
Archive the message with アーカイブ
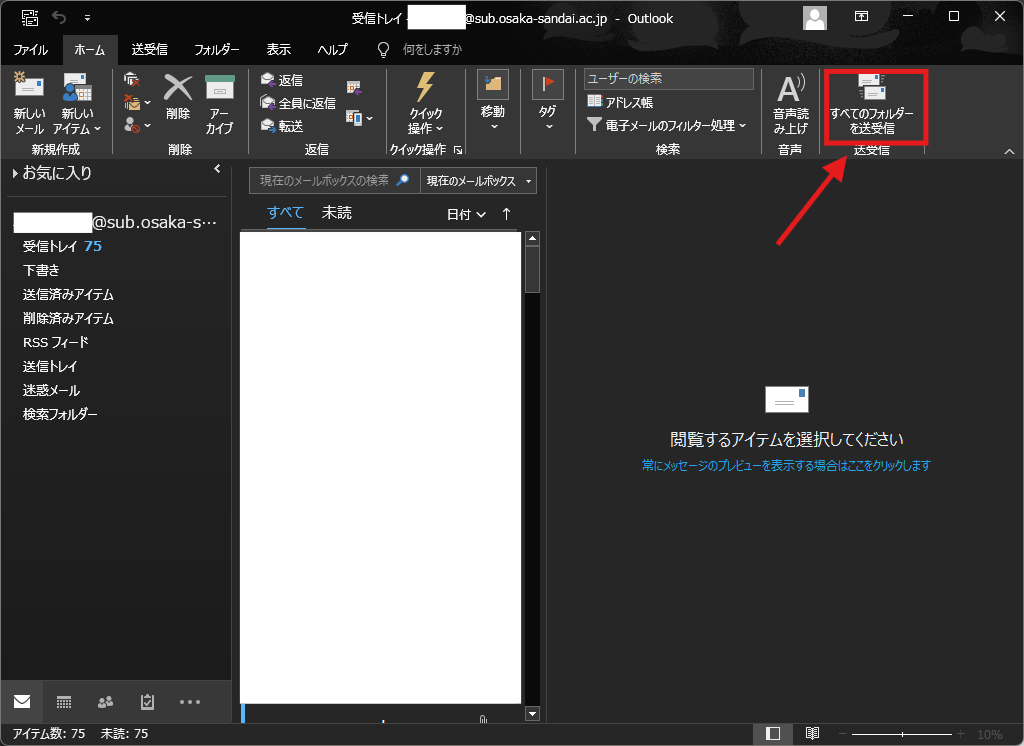[x=219, y=103]
